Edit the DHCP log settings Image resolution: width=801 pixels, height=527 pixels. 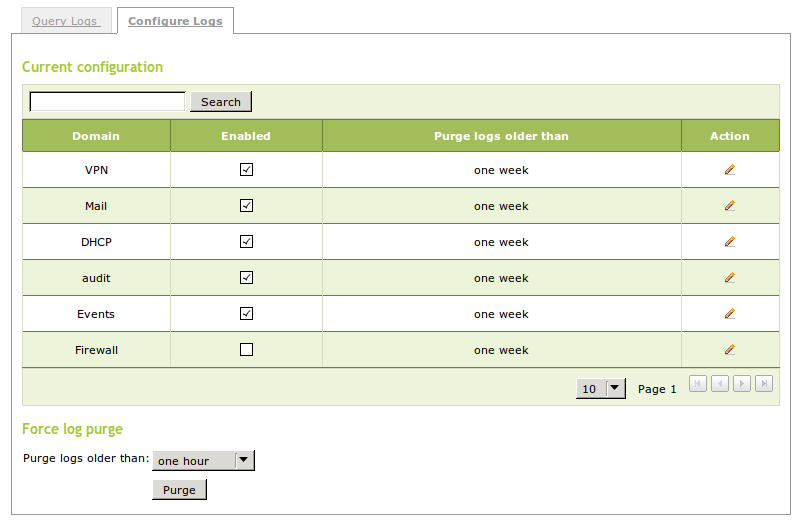tap(730, 242)
